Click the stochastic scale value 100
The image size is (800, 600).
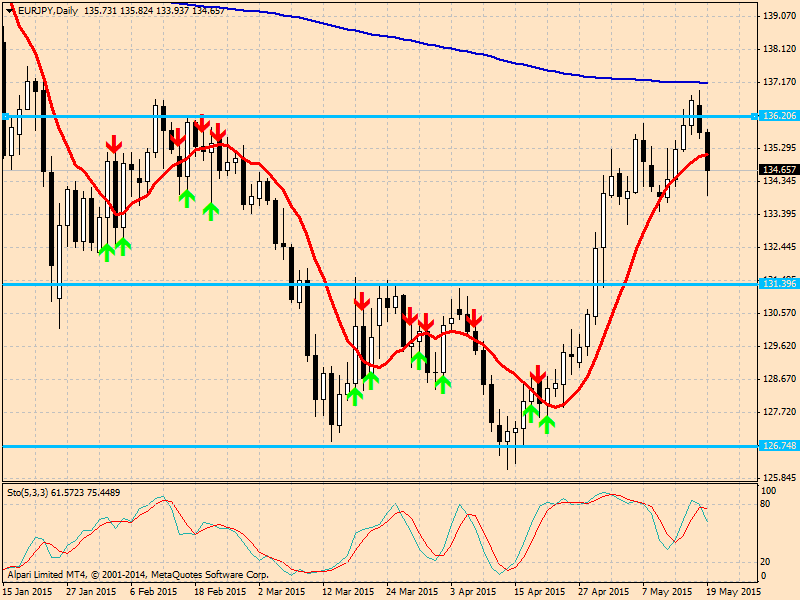point(768,491)
